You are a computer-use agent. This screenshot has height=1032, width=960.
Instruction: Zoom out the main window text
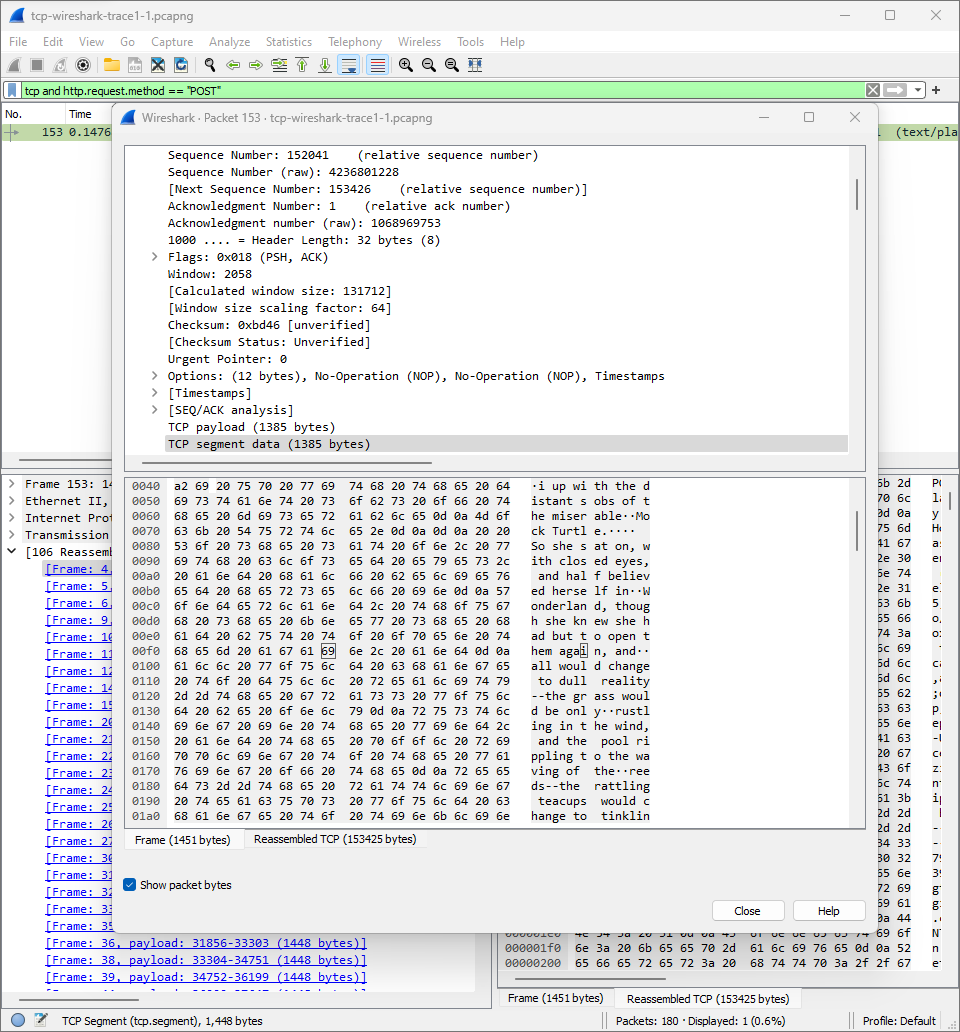coord(429,65)
